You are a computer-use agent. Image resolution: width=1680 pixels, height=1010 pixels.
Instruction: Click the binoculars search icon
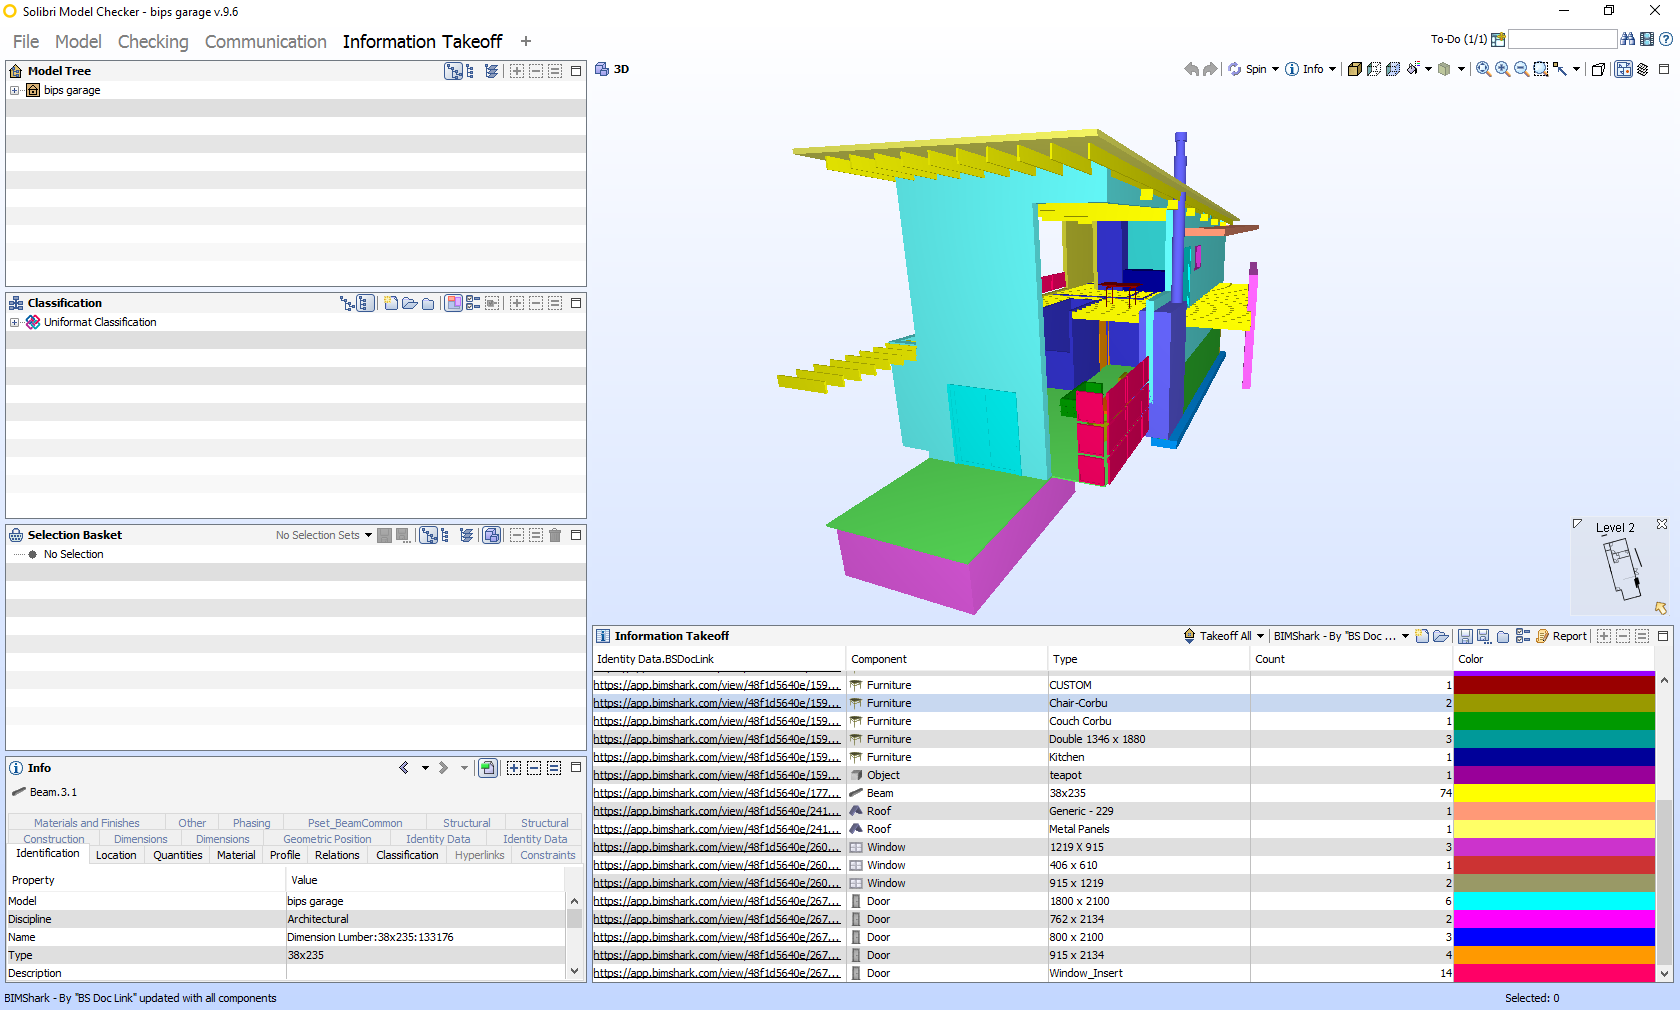(1628, 39)
